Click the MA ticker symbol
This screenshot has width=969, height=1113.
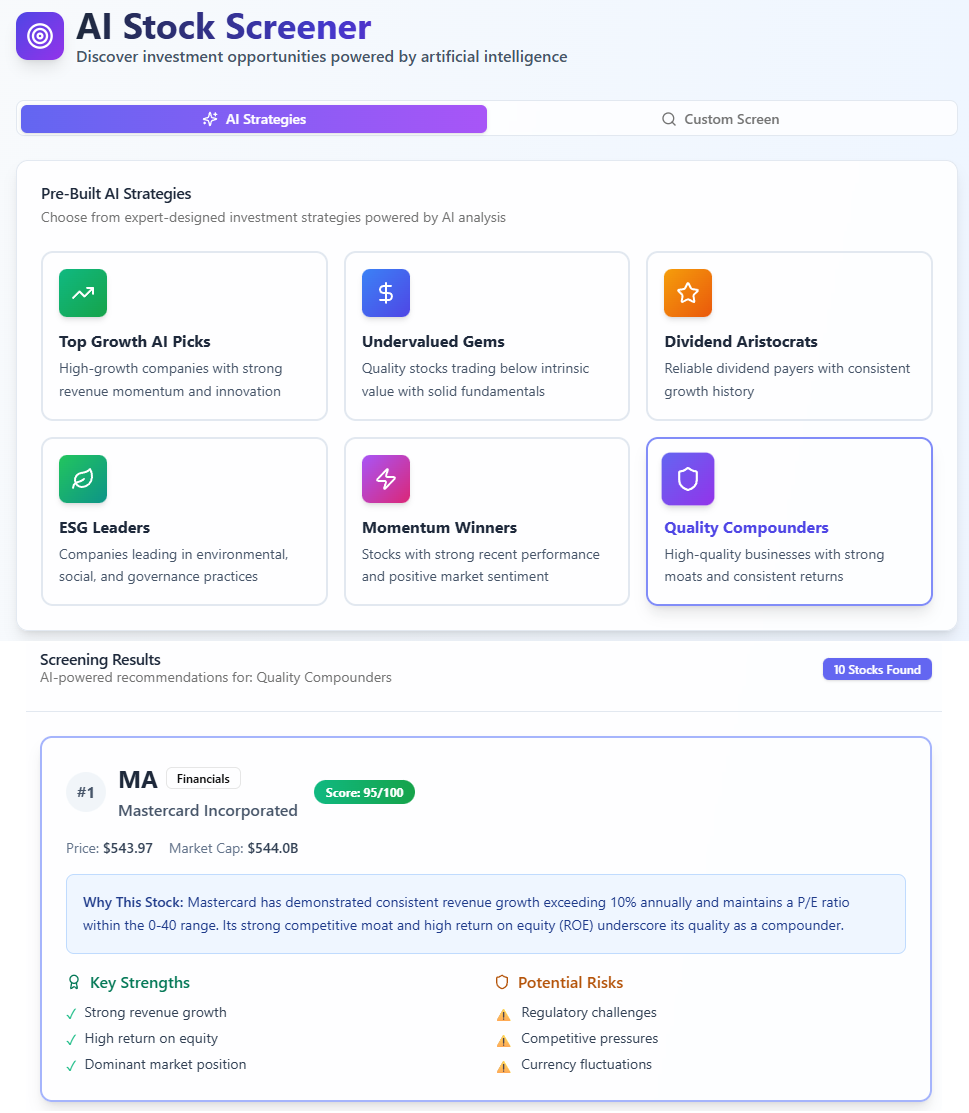138,779
